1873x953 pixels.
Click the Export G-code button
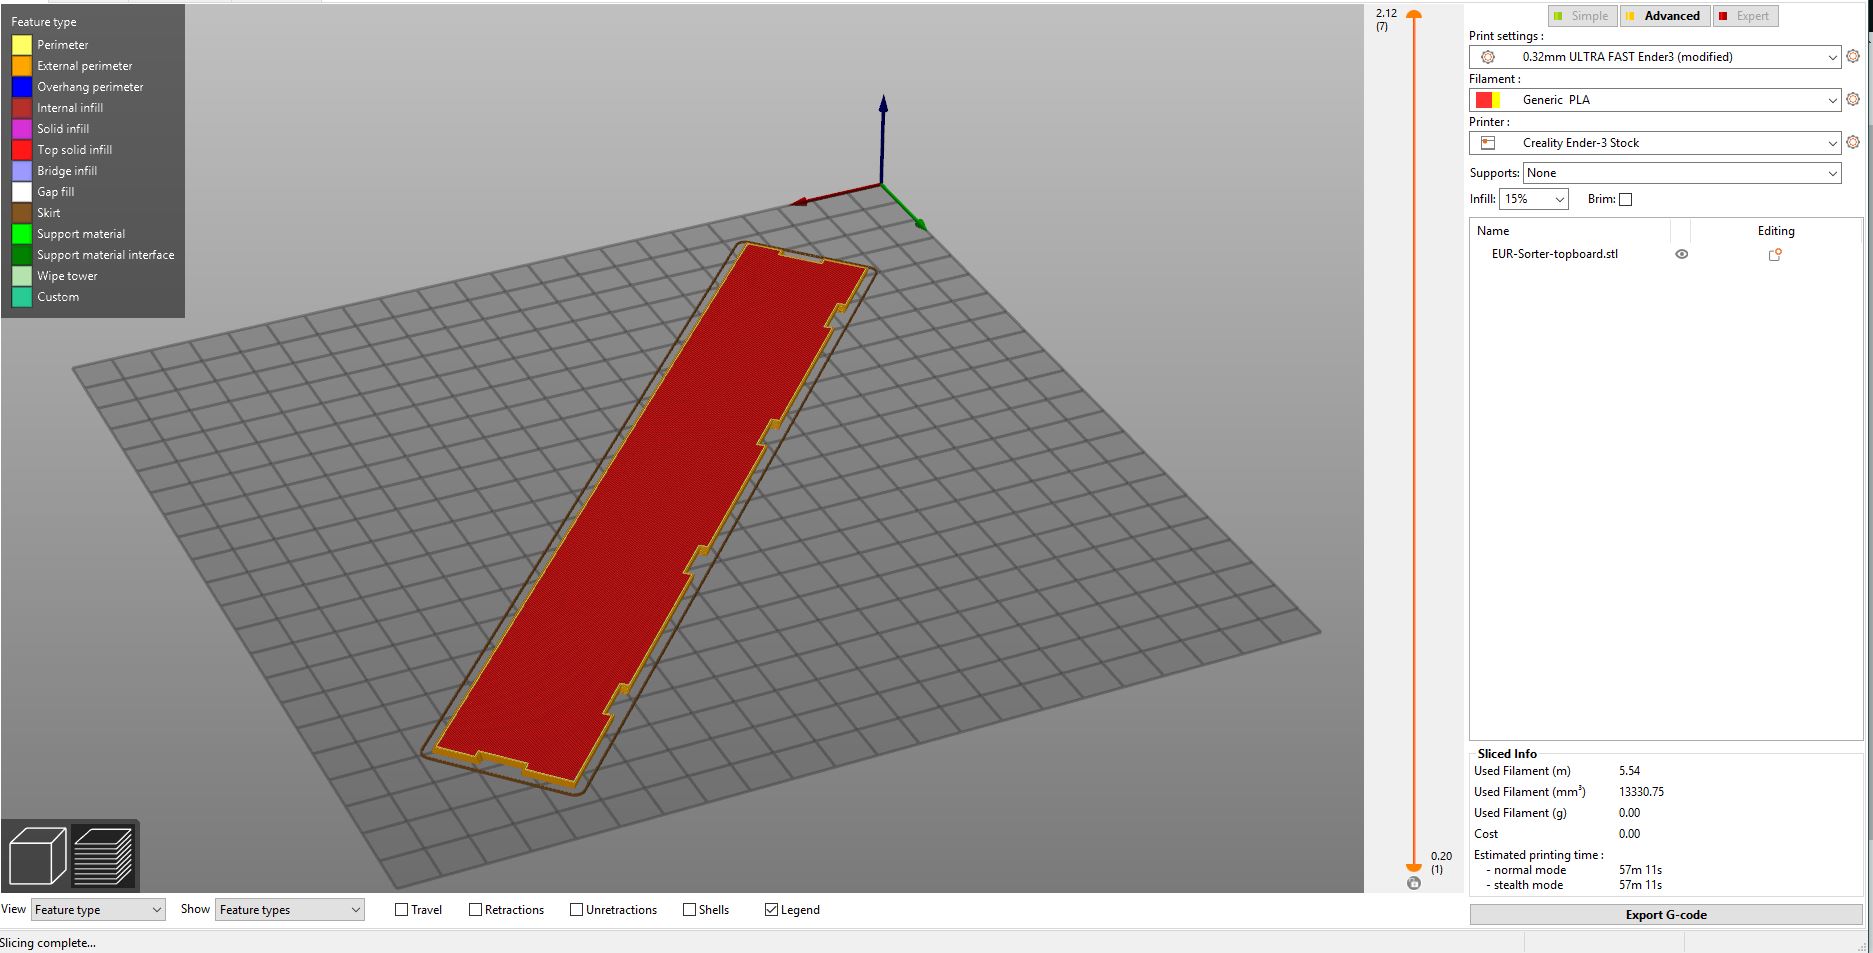pyautogui.click(x=1665, y=914)
